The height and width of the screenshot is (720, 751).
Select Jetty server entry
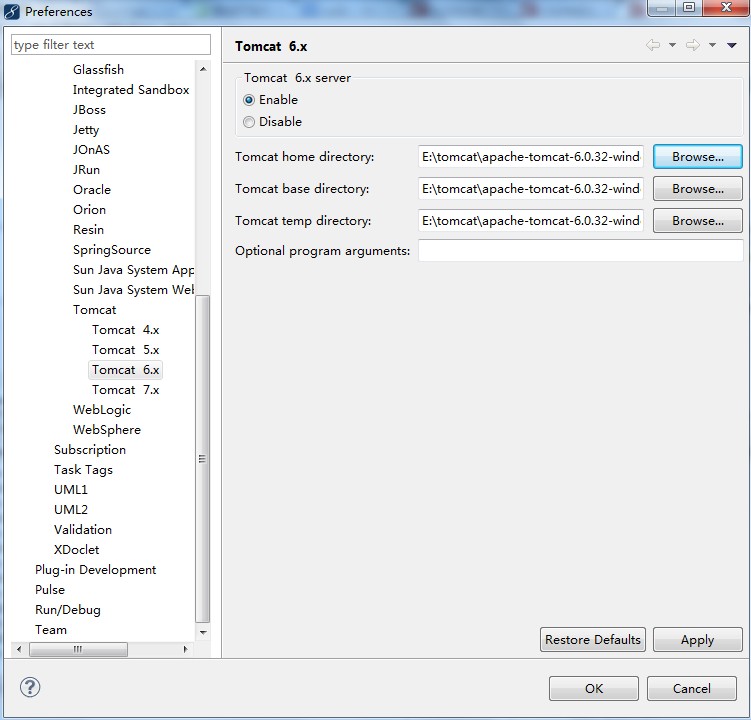[x=86, y=130]
